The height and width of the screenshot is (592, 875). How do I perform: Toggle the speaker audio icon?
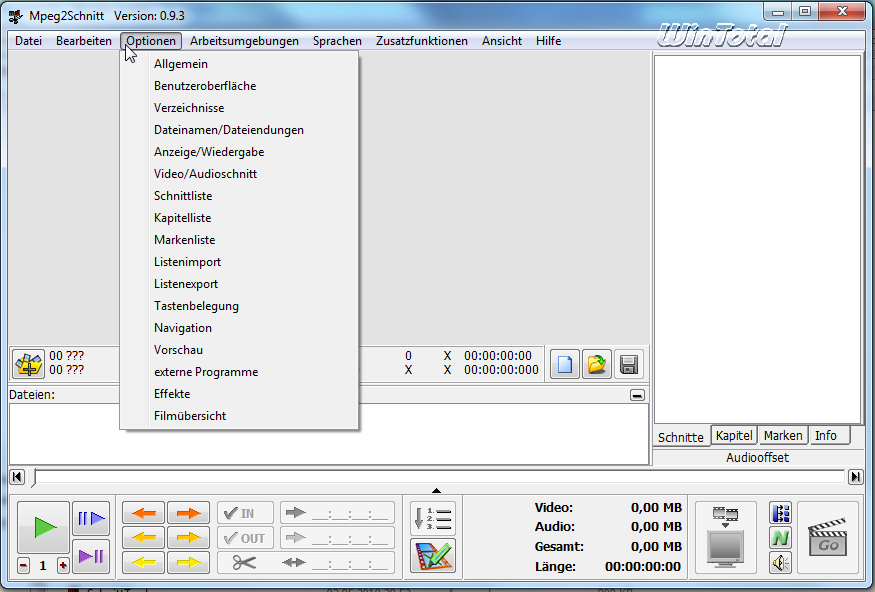[781, 562]
